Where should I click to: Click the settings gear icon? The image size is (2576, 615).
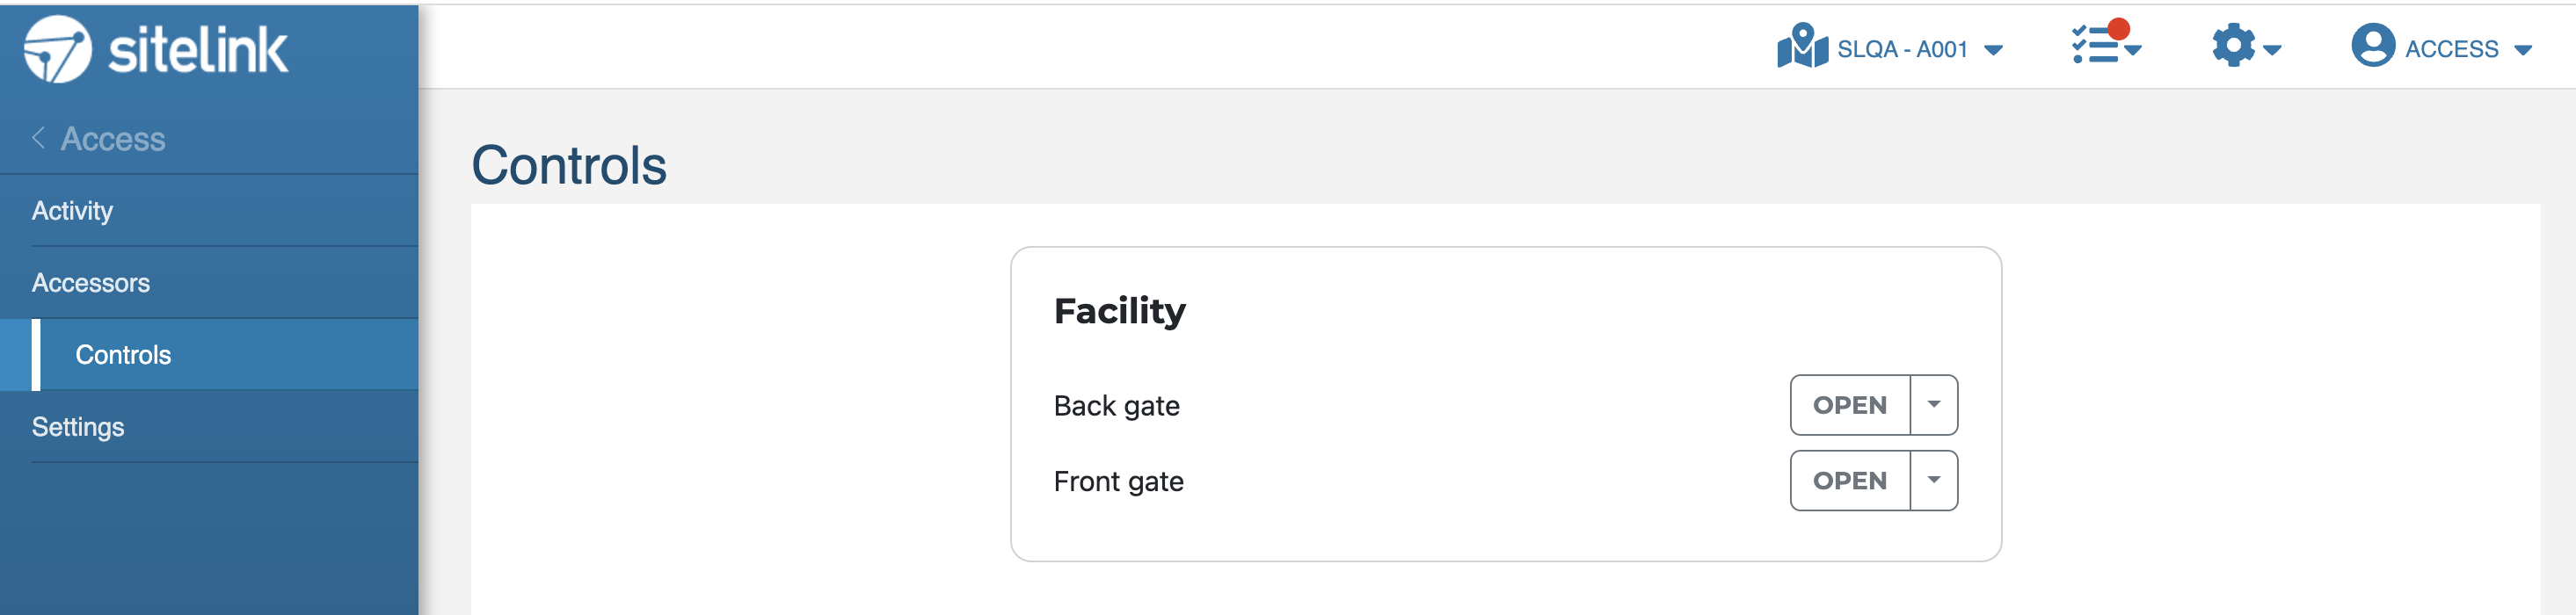point(2233,46)
